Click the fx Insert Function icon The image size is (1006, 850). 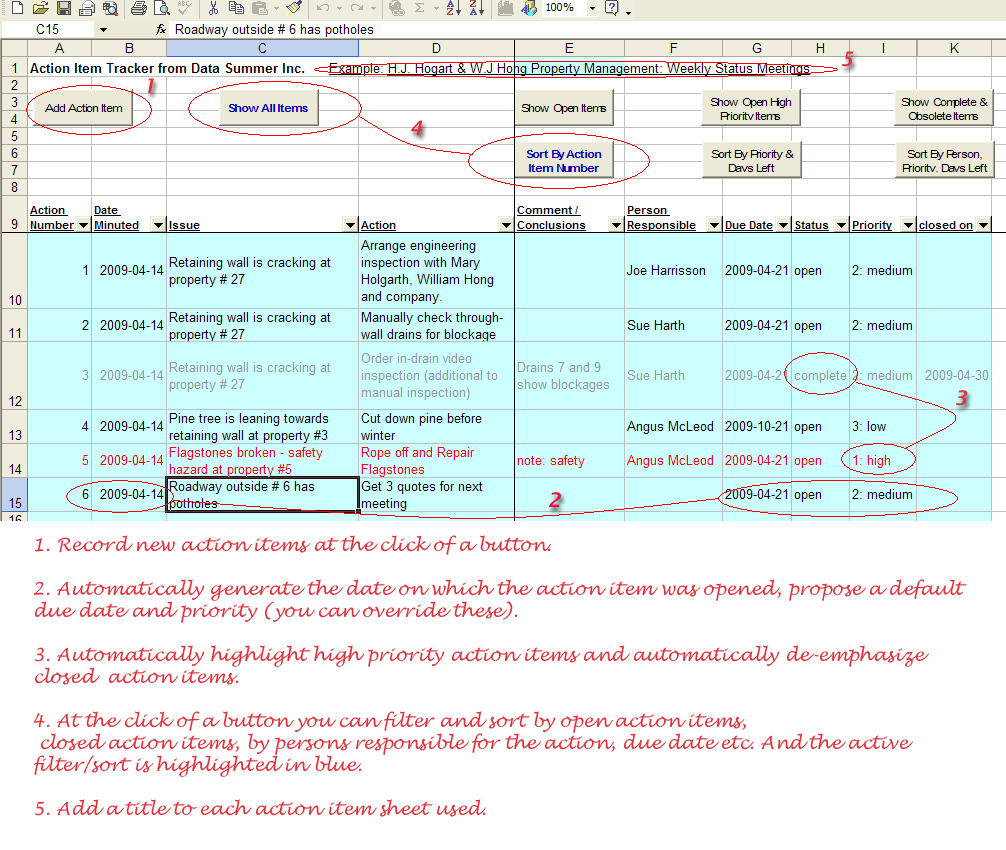[161, 30]
